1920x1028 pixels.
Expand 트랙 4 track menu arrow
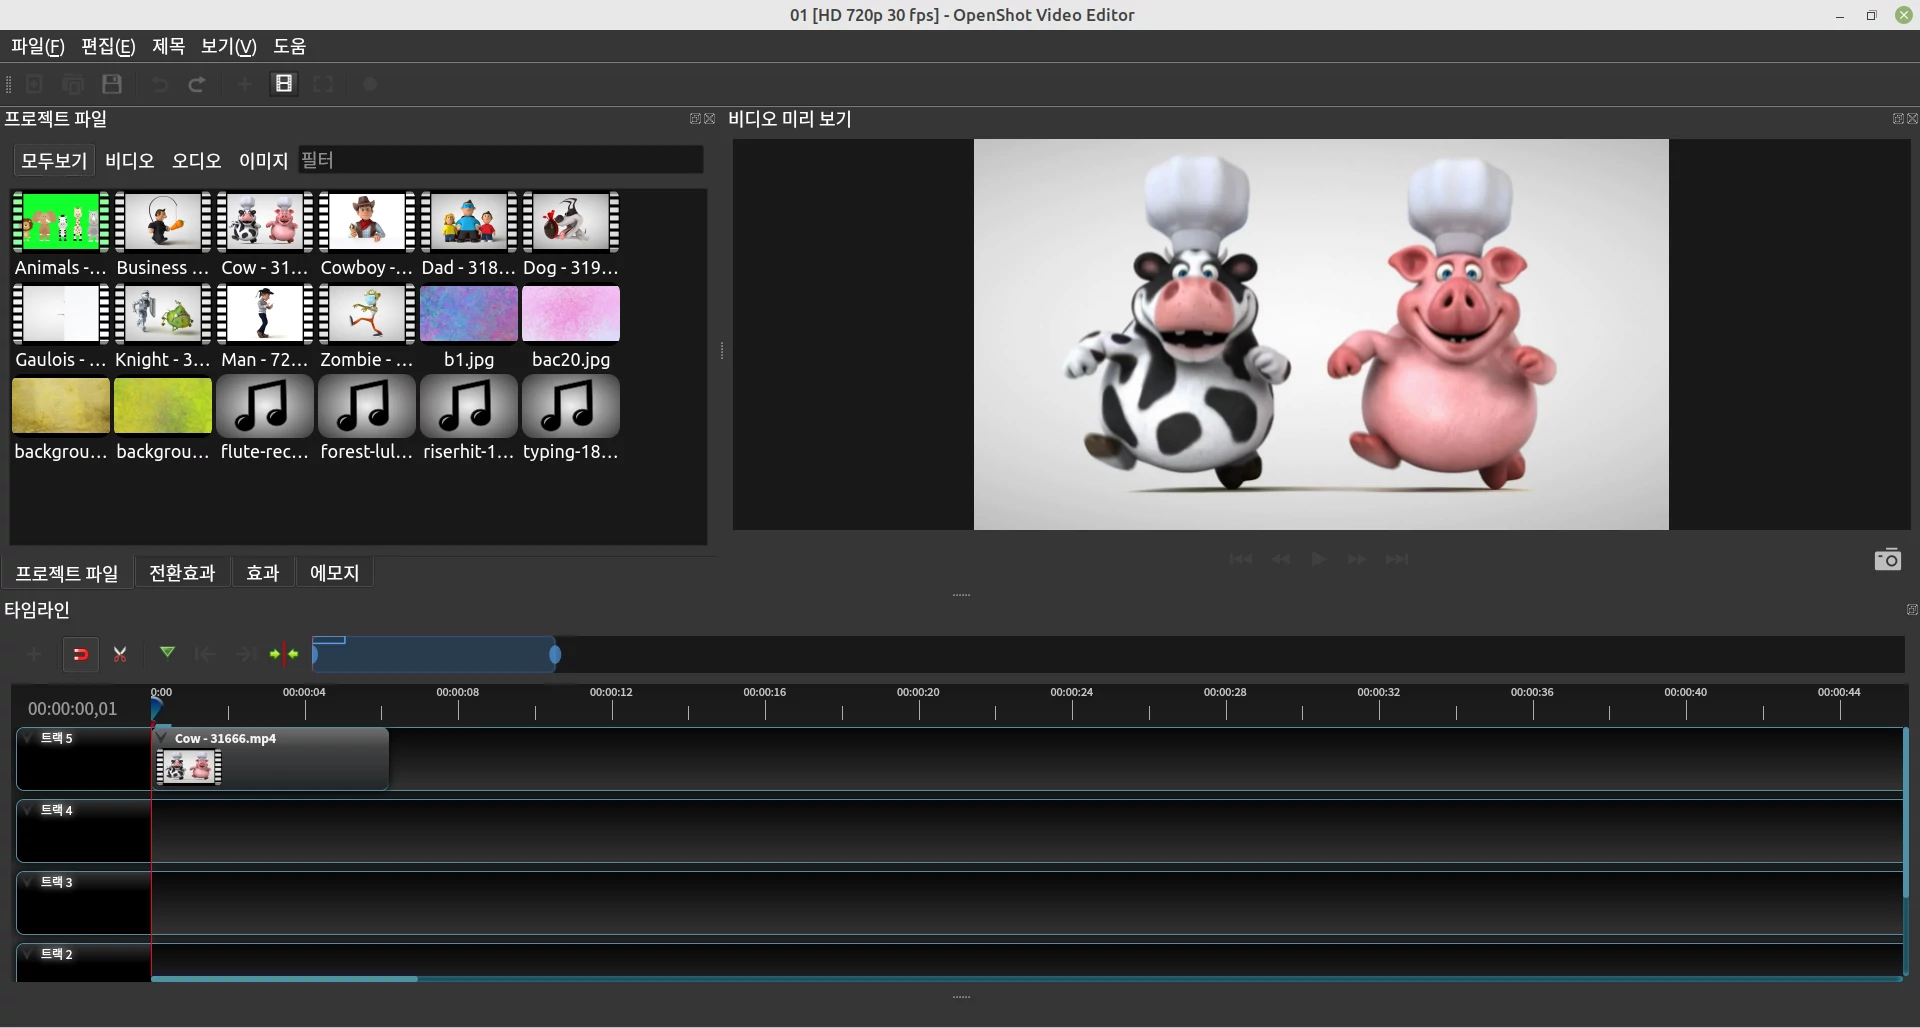29,810
